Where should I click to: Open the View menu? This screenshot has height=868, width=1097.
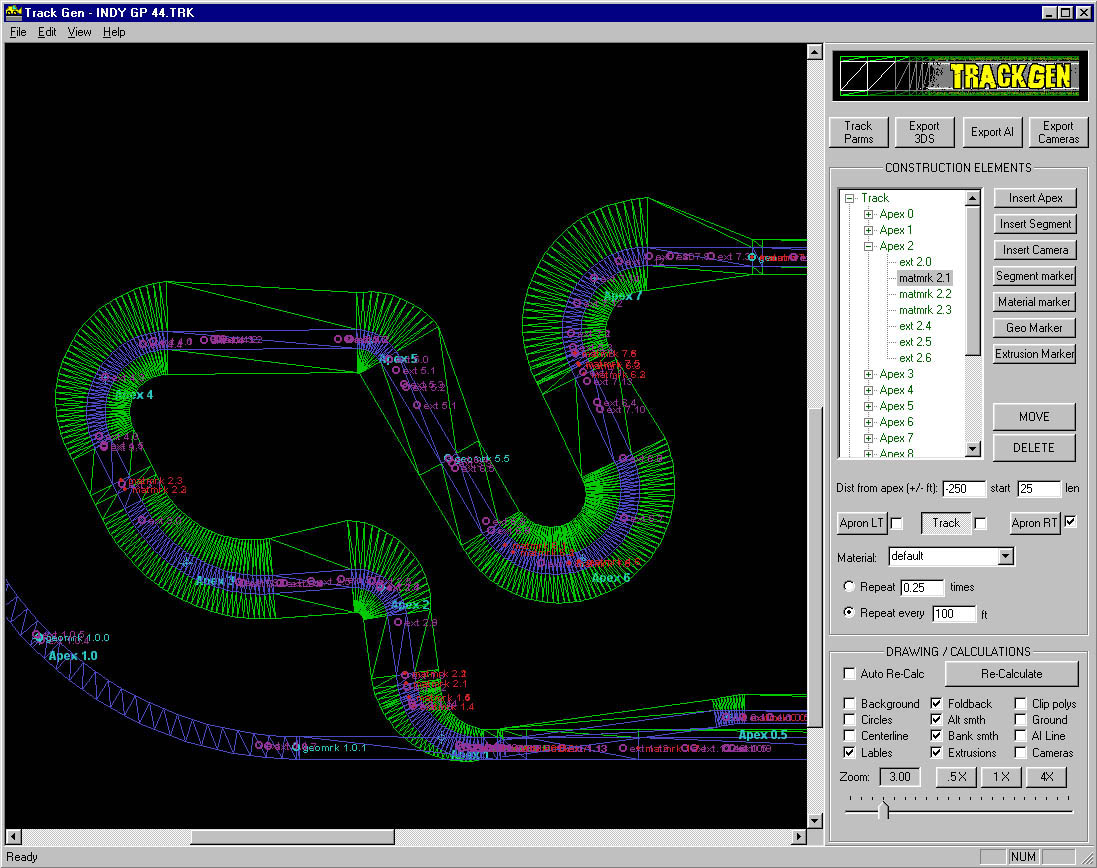point(79,32)
